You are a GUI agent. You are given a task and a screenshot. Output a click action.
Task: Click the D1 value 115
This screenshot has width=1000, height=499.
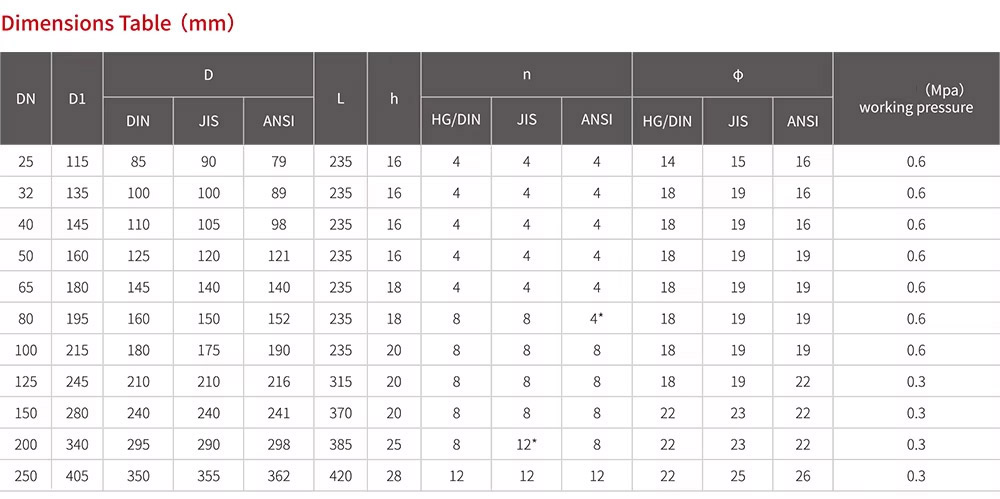click(x=77, y=162)
